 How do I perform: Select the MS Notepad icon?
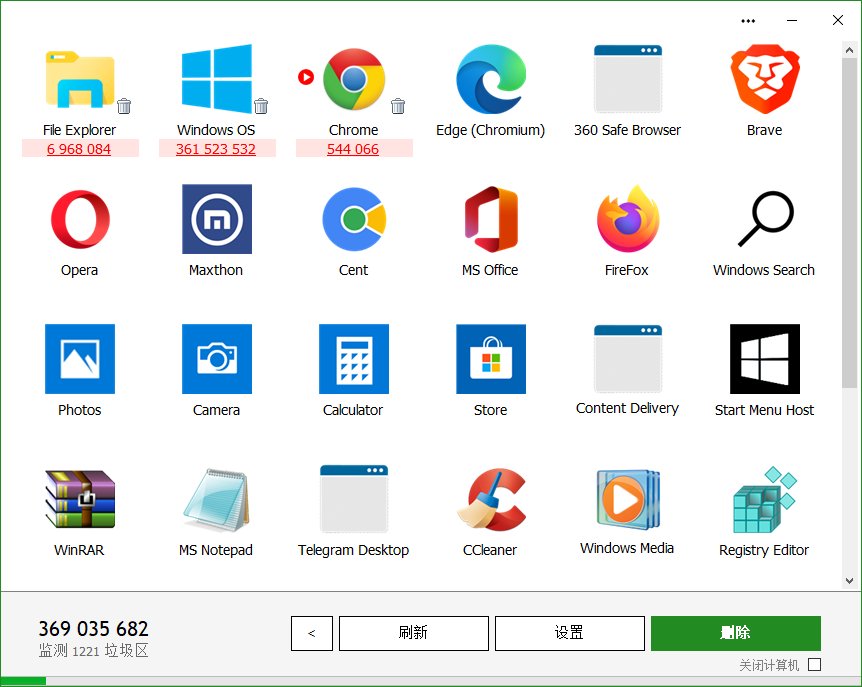coord(217,500)
